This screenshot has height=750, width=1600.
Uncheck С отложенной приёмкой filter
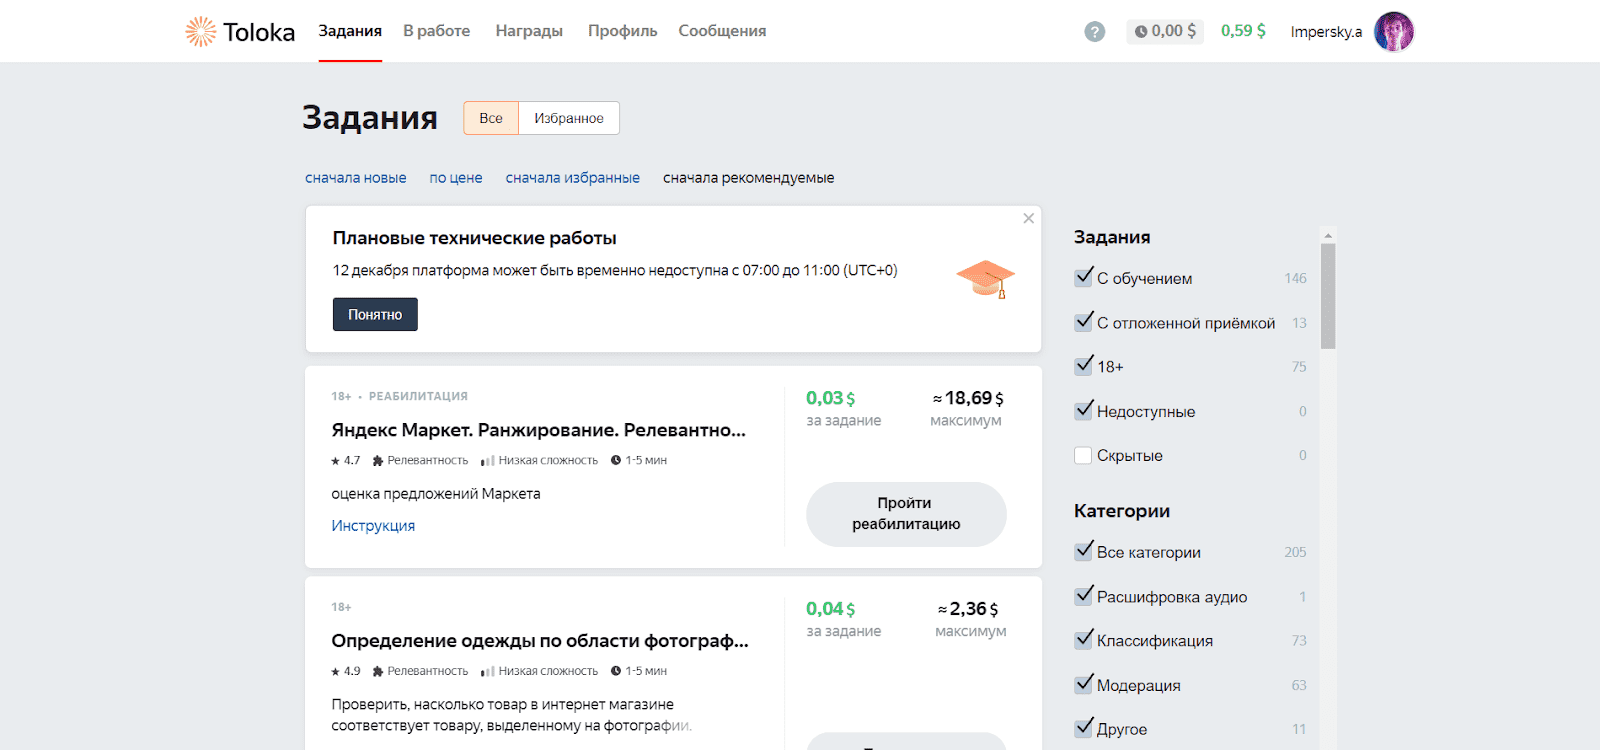(1084, 321)
